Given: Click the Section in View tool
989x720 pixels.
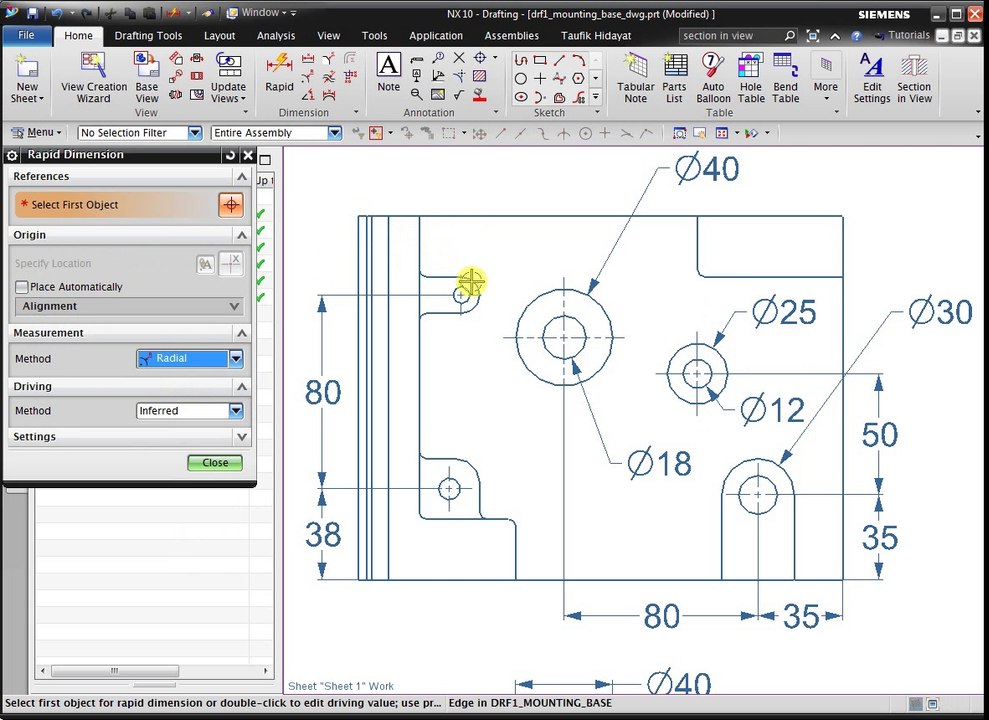Looking at the screenshot, I should tap(914, 78).
